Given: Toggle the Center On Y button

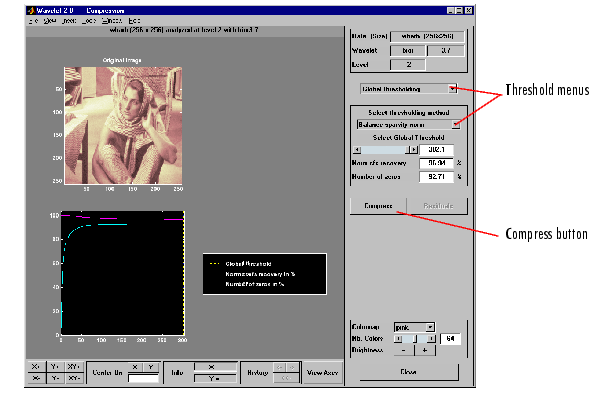Looking at the screenshot, I should tap(151, 367).
